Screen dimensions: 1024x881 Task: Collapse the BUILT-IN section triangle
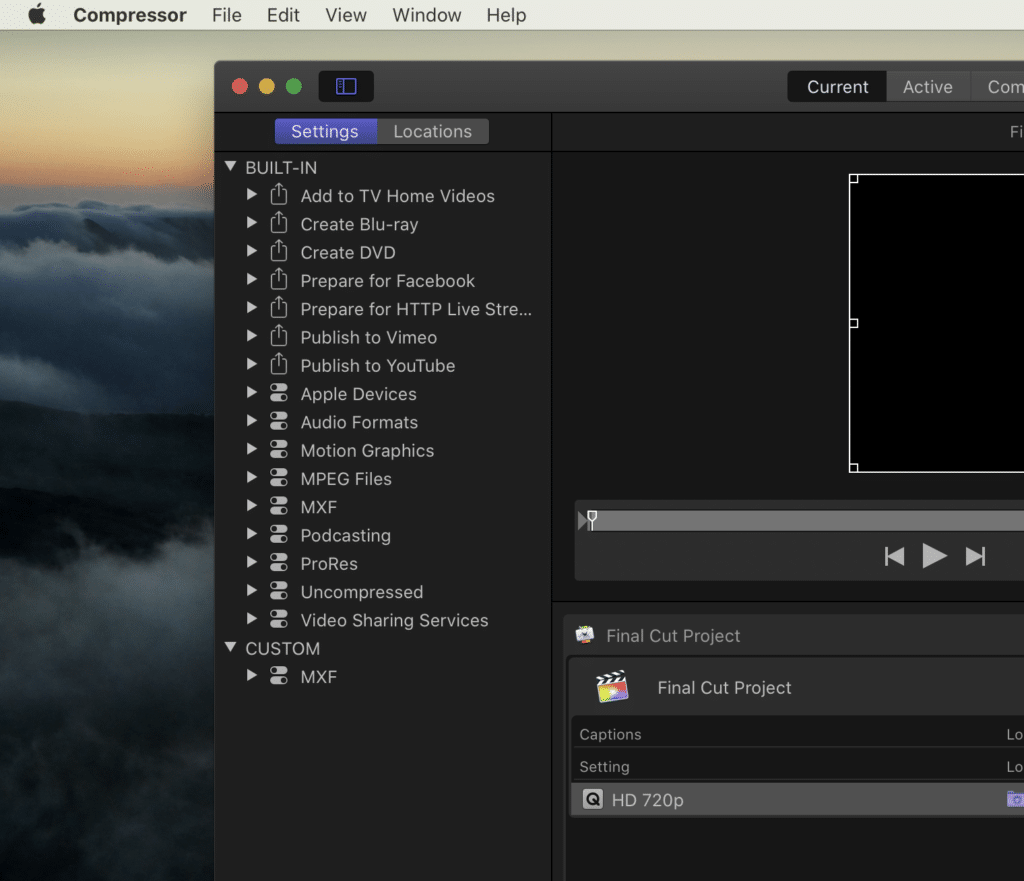coord(230,167)
